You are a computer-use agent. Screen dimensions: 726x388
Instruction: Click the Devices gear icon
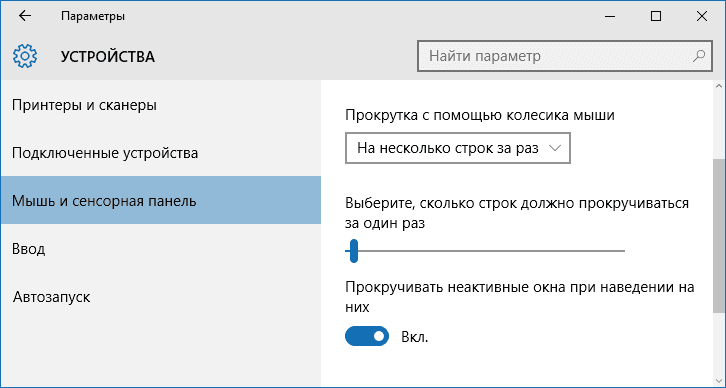click(x=25, y=56)
